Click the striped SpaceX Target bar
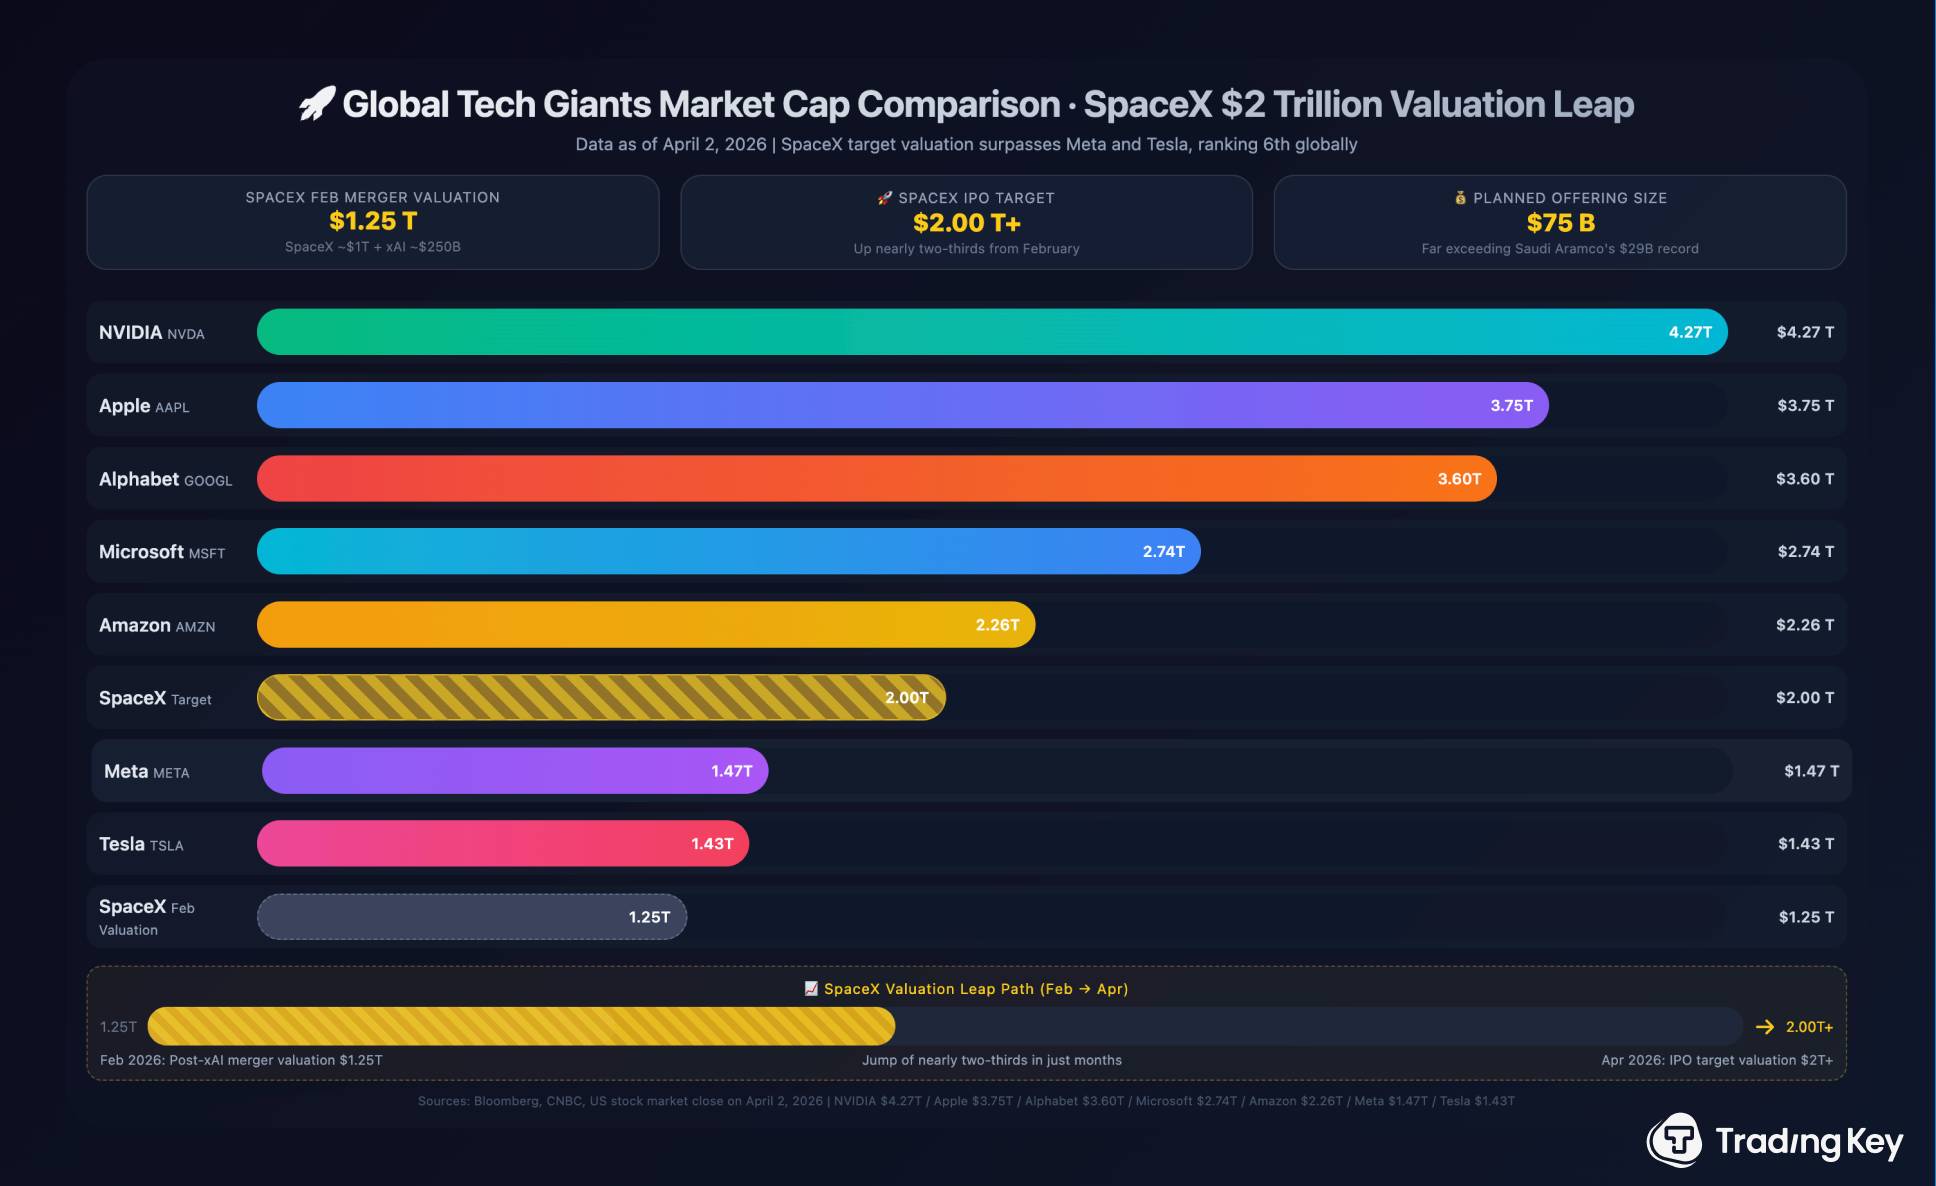 pos(600,698)
